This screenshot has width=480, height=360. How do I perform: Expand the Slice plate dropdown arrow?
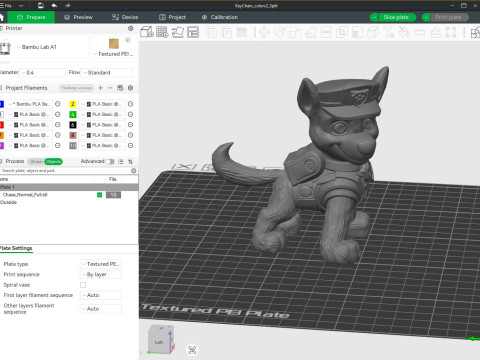click(x=374, y=17)
